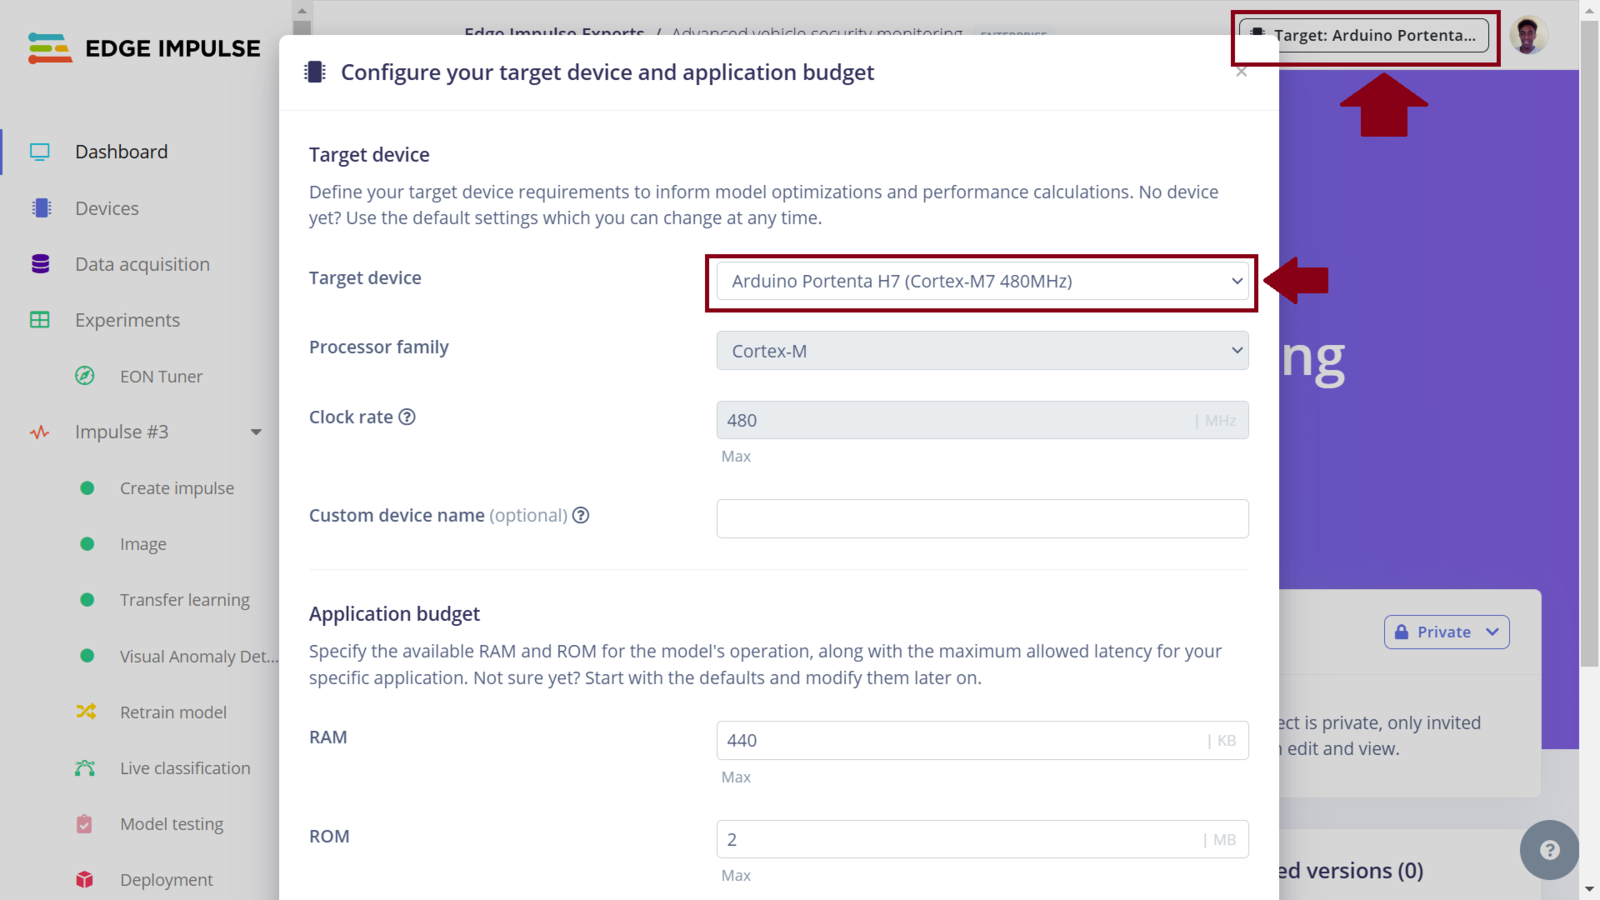
Task: Click the Clock rate help icon
Action: [407, 417]
